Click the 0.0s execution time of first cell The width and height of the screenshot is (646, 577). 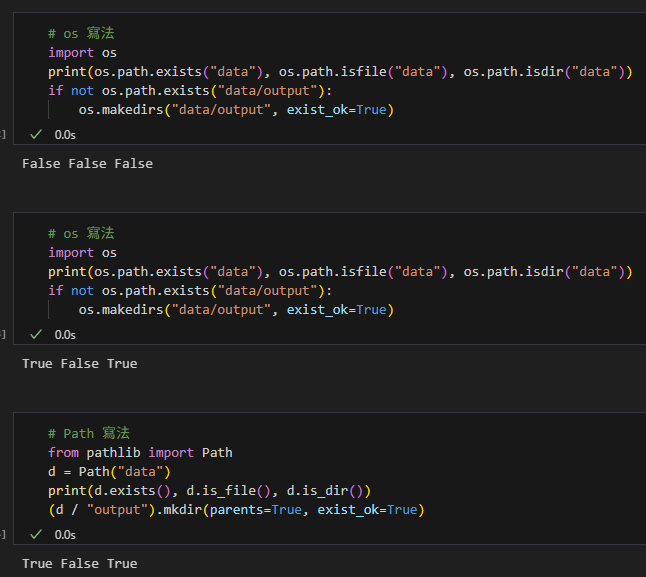coord(65,134)
